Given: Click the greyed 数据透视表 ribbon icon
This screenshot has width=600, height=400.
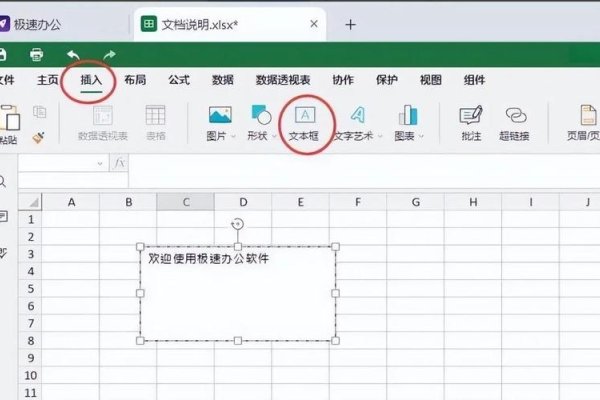Looking at the screenshot, I should coord(103,115).
